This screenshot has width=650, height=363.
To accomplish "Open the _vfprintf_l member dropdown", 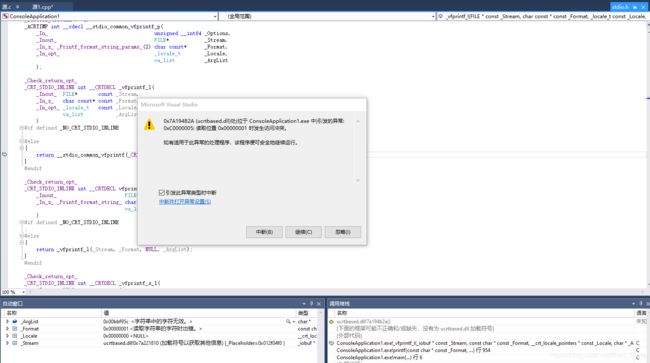I will point(543,16).
